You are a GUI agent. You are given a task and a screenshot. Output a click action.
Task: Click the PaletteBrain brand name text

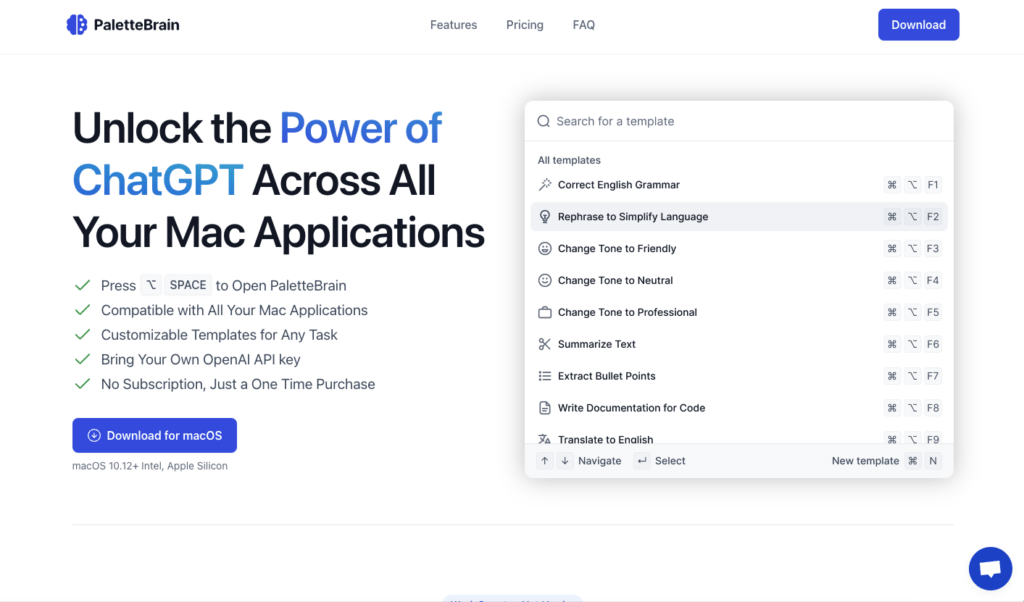click(136, 25)
